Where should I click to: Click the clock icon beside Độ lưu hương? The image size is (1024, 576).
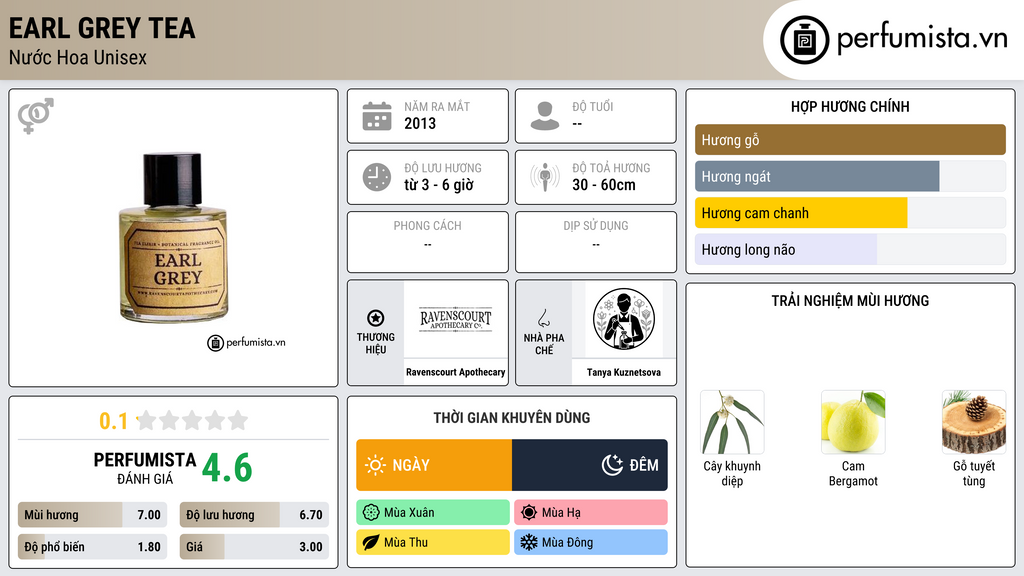377,177
